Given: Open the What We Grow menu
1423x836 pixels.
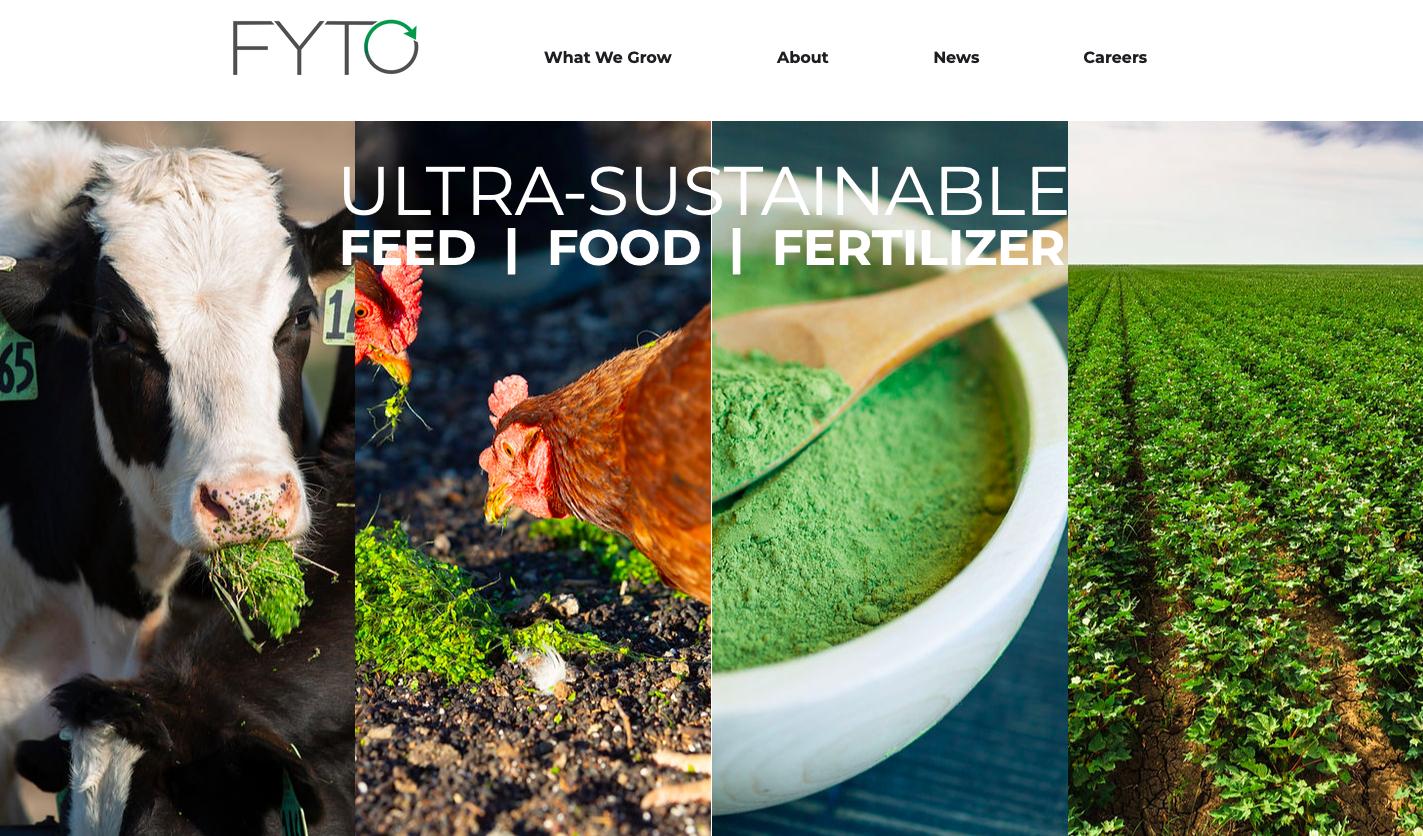Looking at the screenshot, I should (x=607, y=58).
